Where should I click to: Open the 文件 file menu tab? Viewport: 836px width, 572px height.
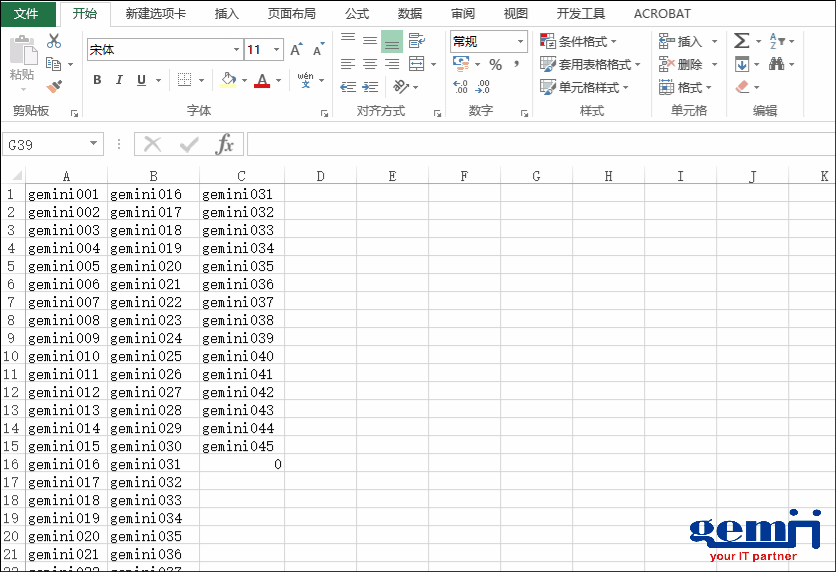28,14
